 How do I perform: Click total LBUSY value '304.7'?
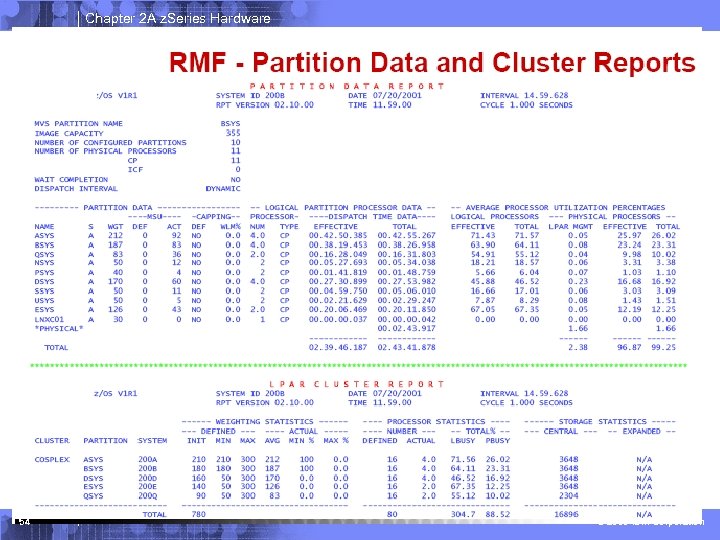462,515
